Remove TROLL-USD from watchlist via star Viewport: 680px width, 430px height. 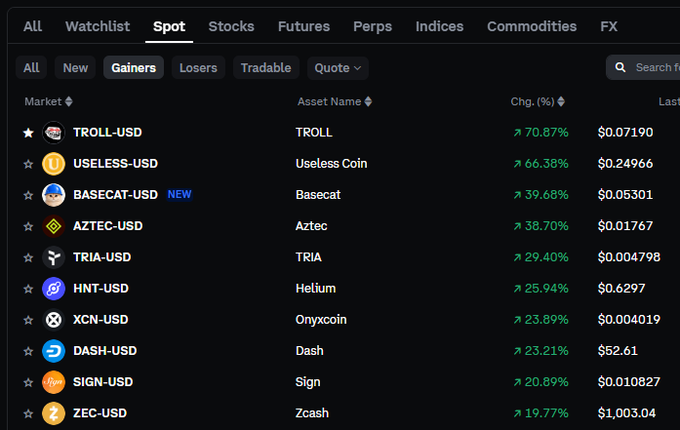[28, 133]
